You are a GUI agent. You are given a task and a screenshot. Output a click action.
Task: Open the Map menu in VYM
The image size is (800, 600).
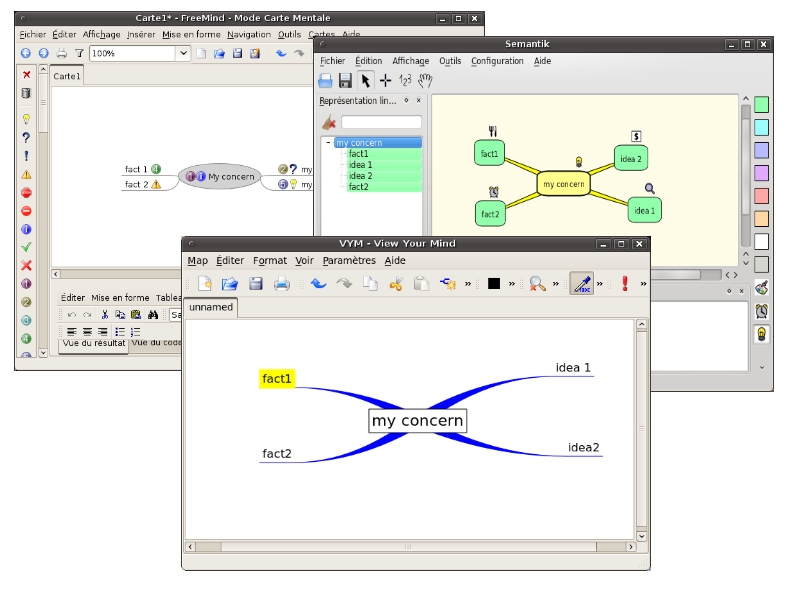[x=197, y=261]
